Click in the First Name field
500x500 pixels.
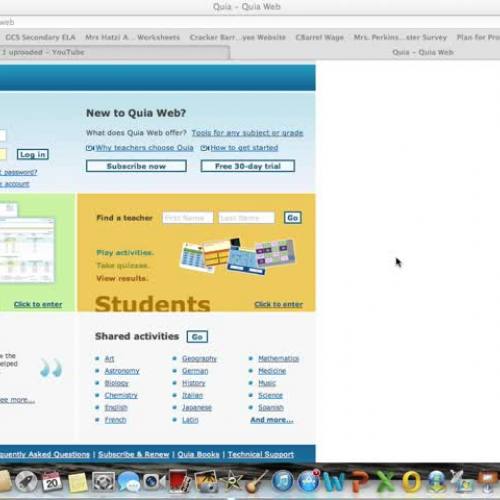(x=188, y=218)
